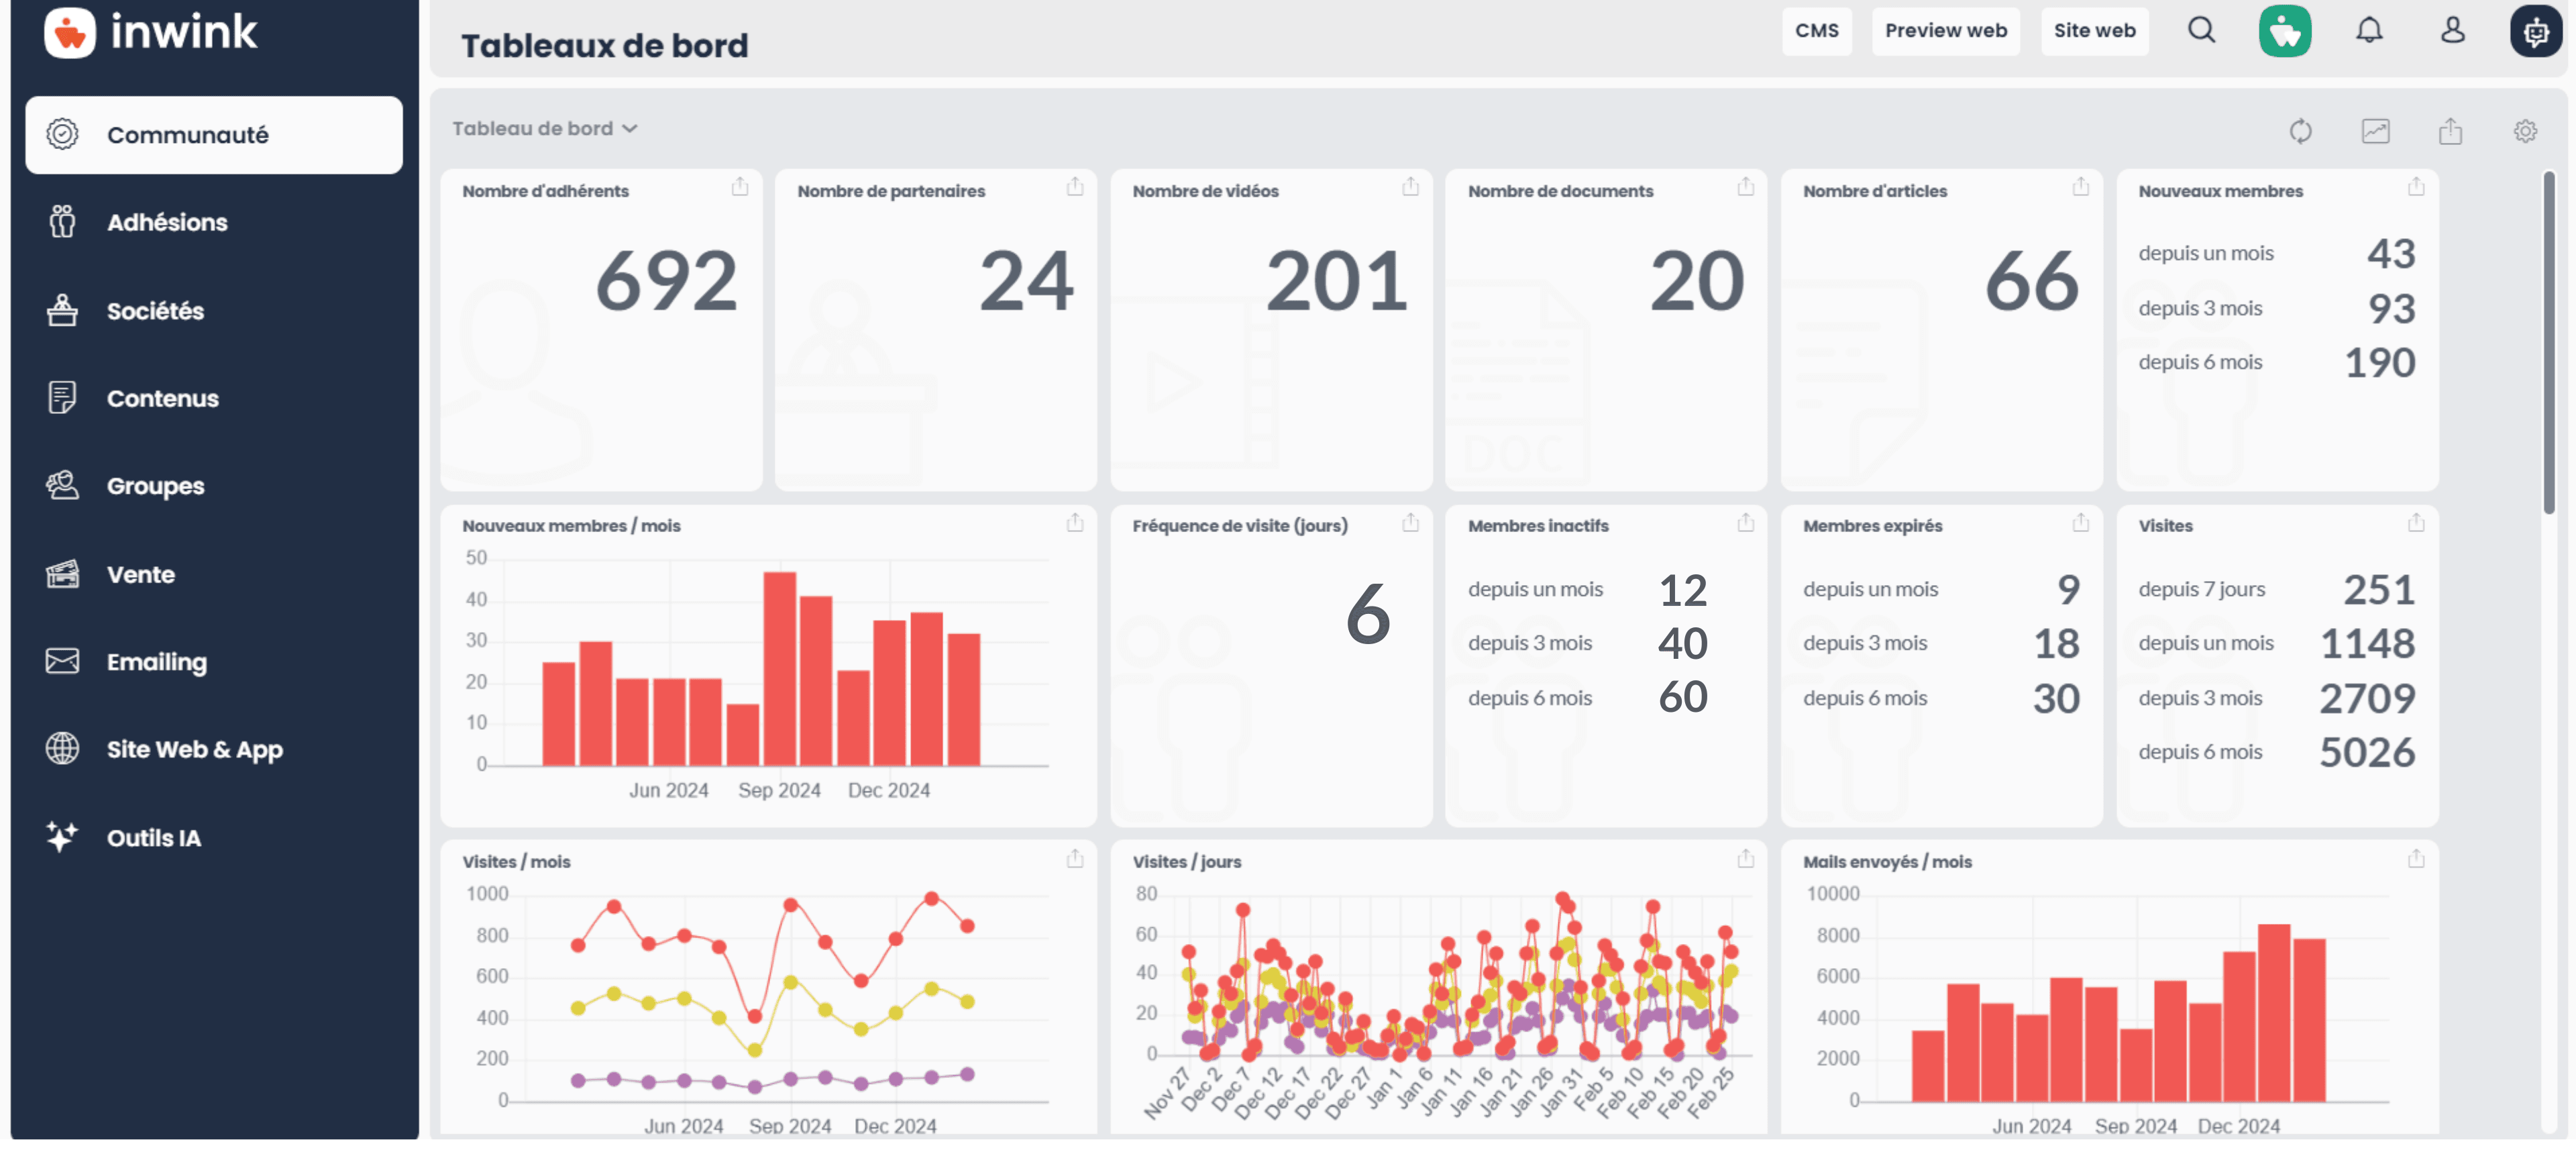The width and height of the screenshot is (2576, 1152).
Task: Refresh the dashboard data
Action: [x=2300, y=131]
